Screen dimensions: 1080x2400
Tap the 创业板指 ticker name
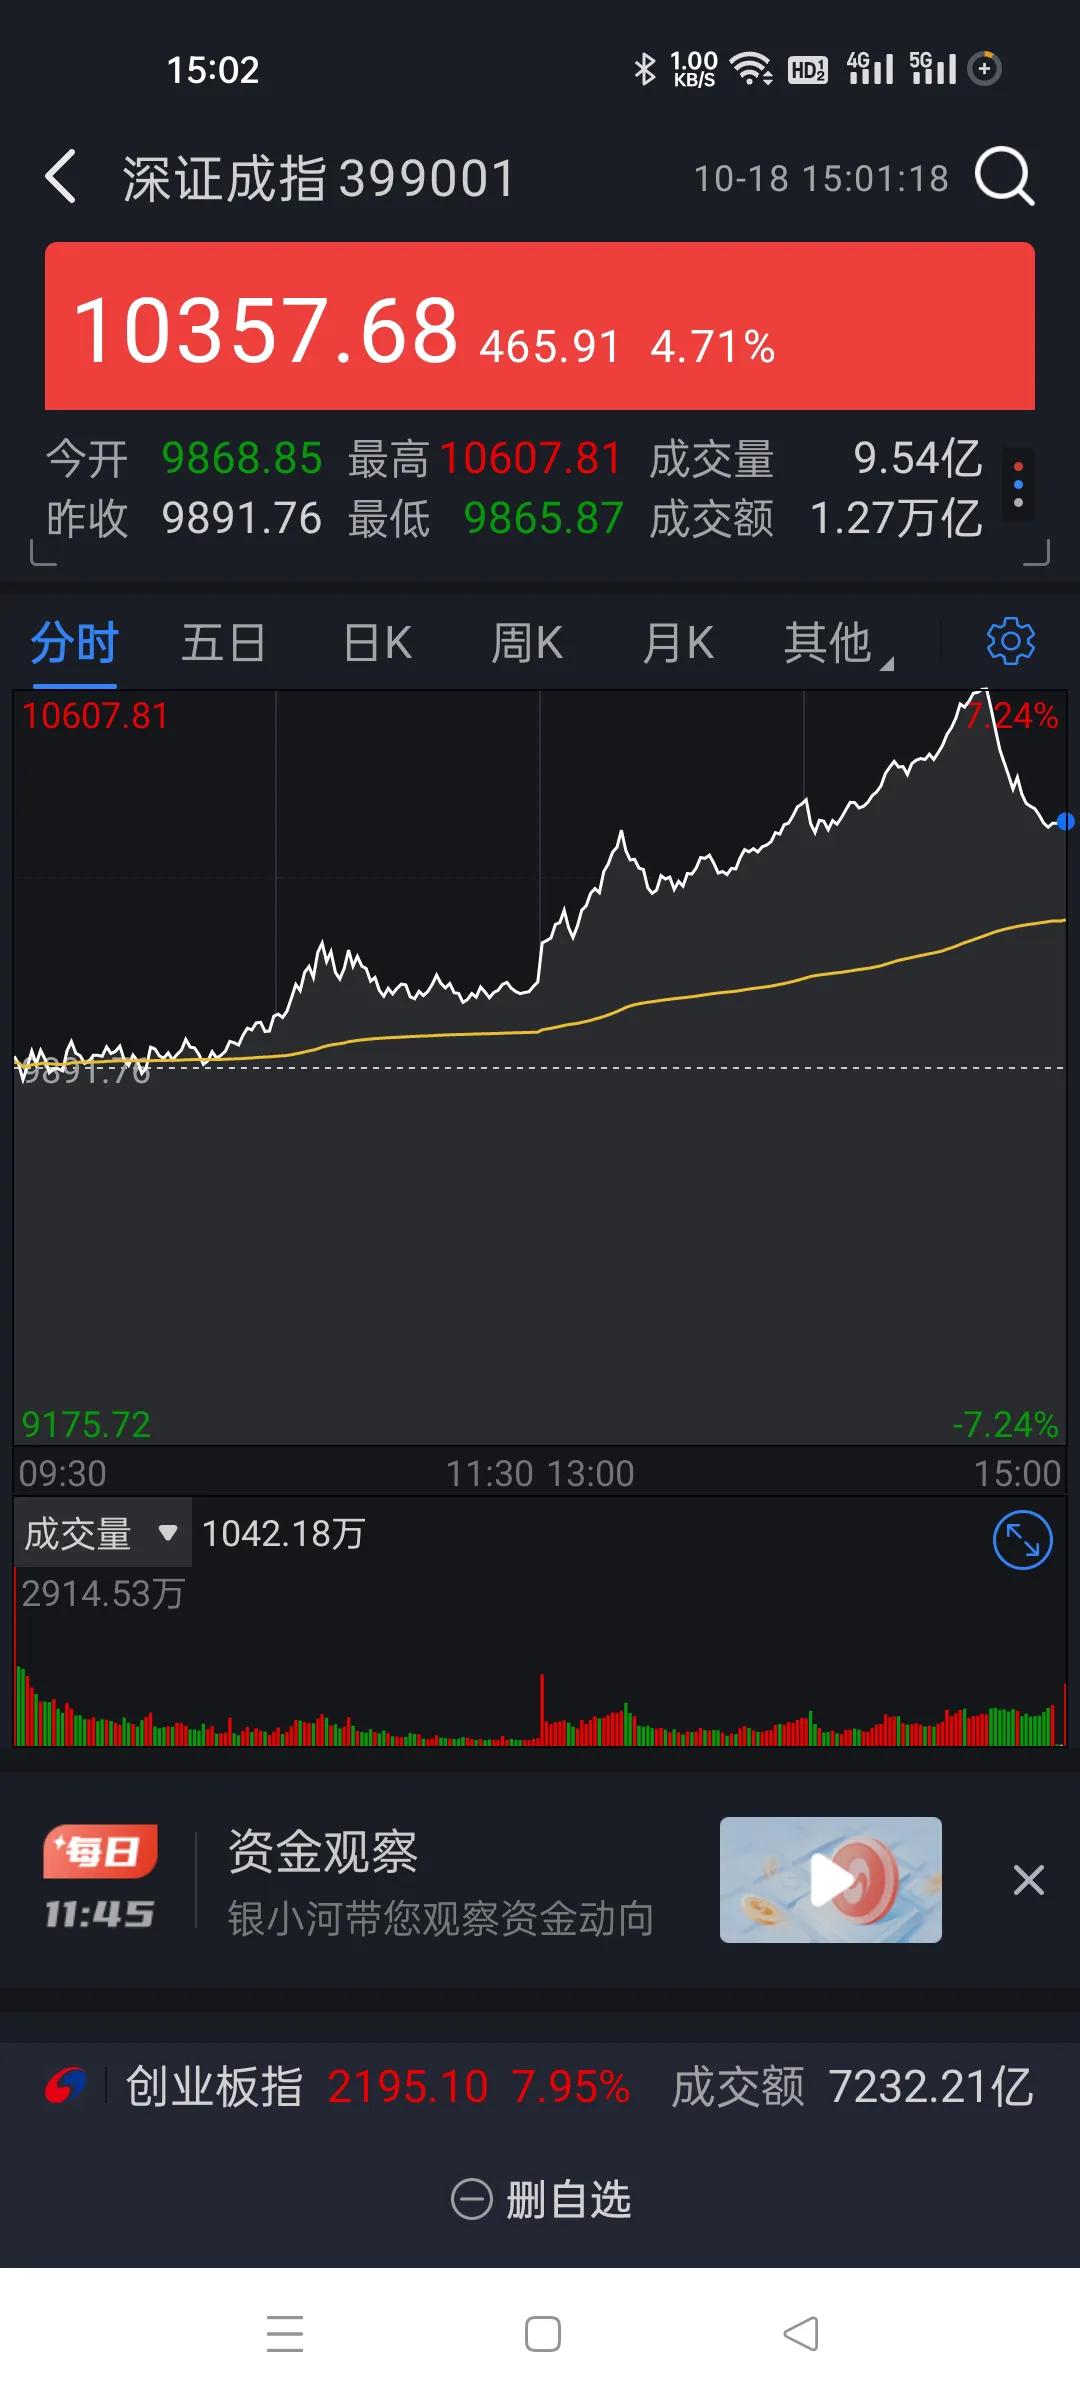pos(214,2087)
